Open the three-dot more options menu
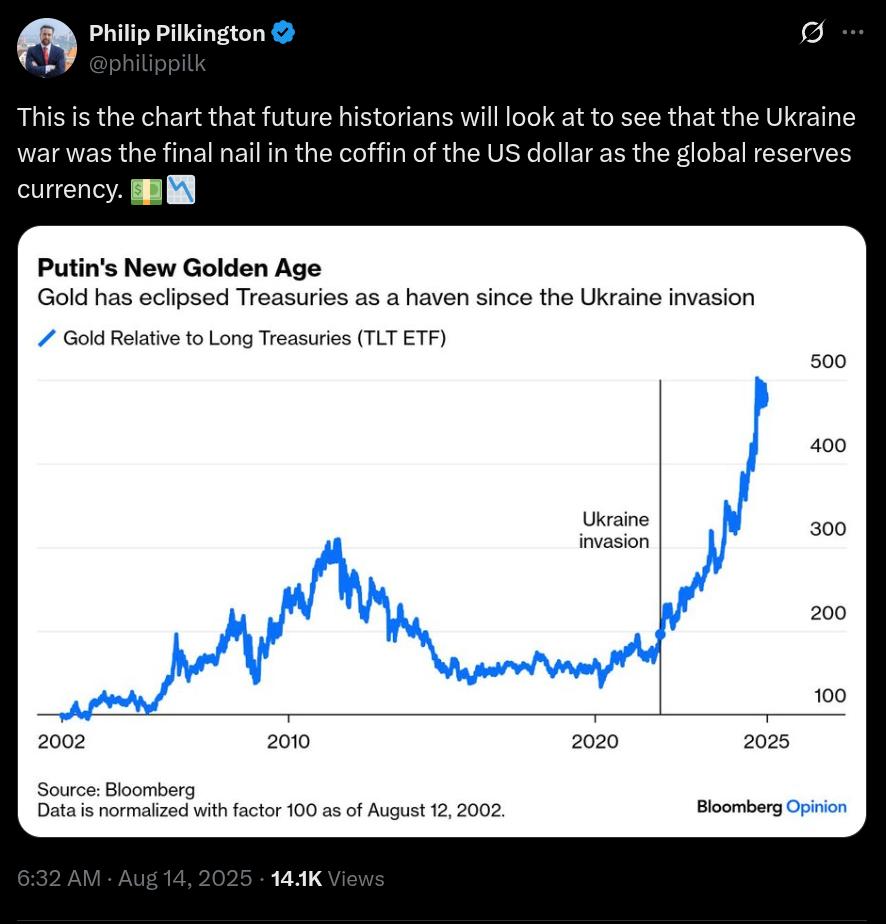Viewport: 886px width, 924px height. (x=852, y=32)
